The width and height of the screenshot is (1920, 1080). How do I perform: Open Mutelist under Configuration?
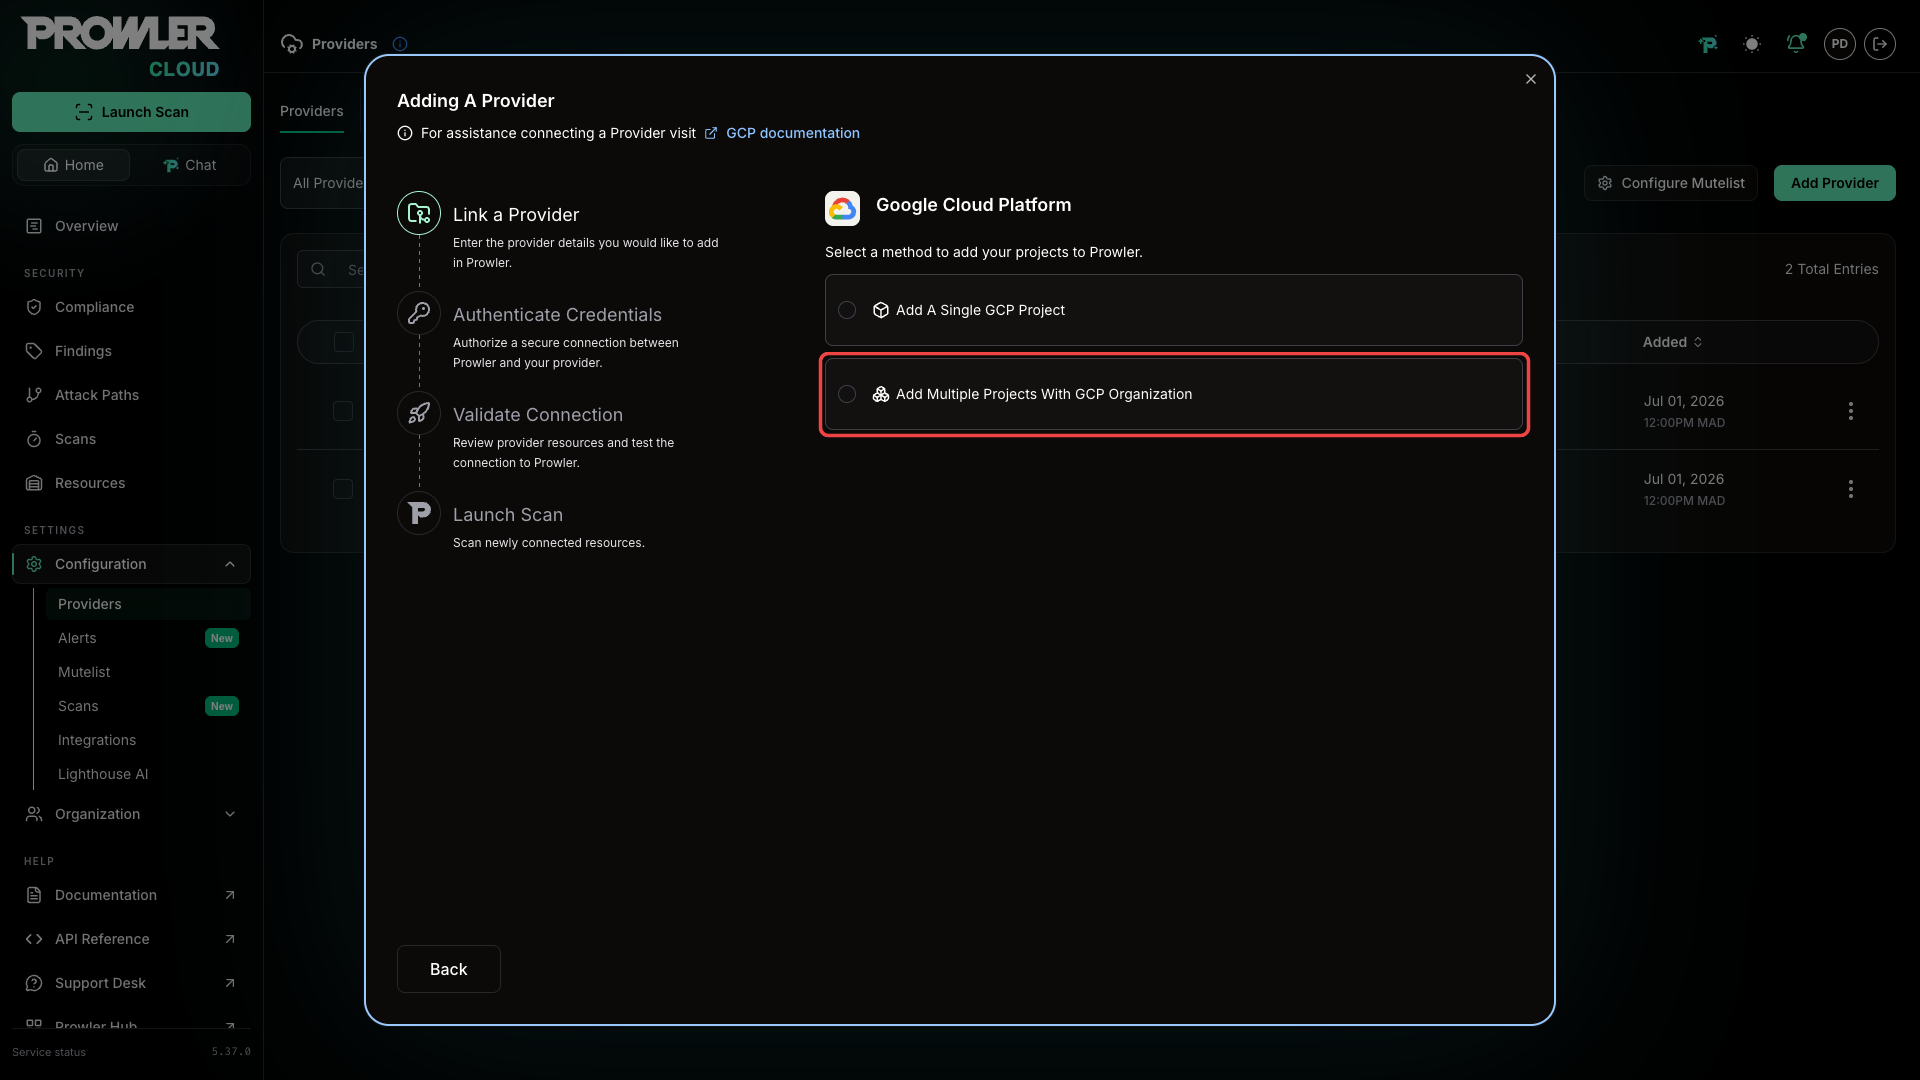click(x=84, y=672)
